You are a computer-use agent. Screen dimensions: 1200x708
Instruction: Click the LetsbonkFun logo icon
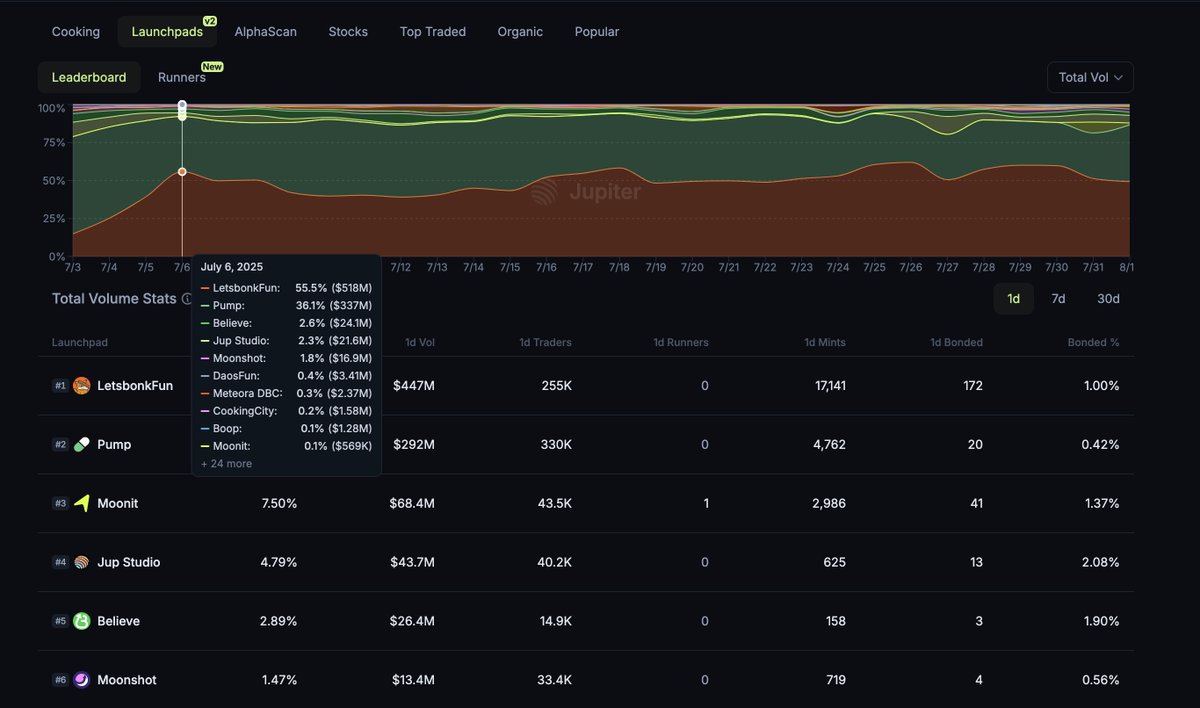(x=82, y=386)
